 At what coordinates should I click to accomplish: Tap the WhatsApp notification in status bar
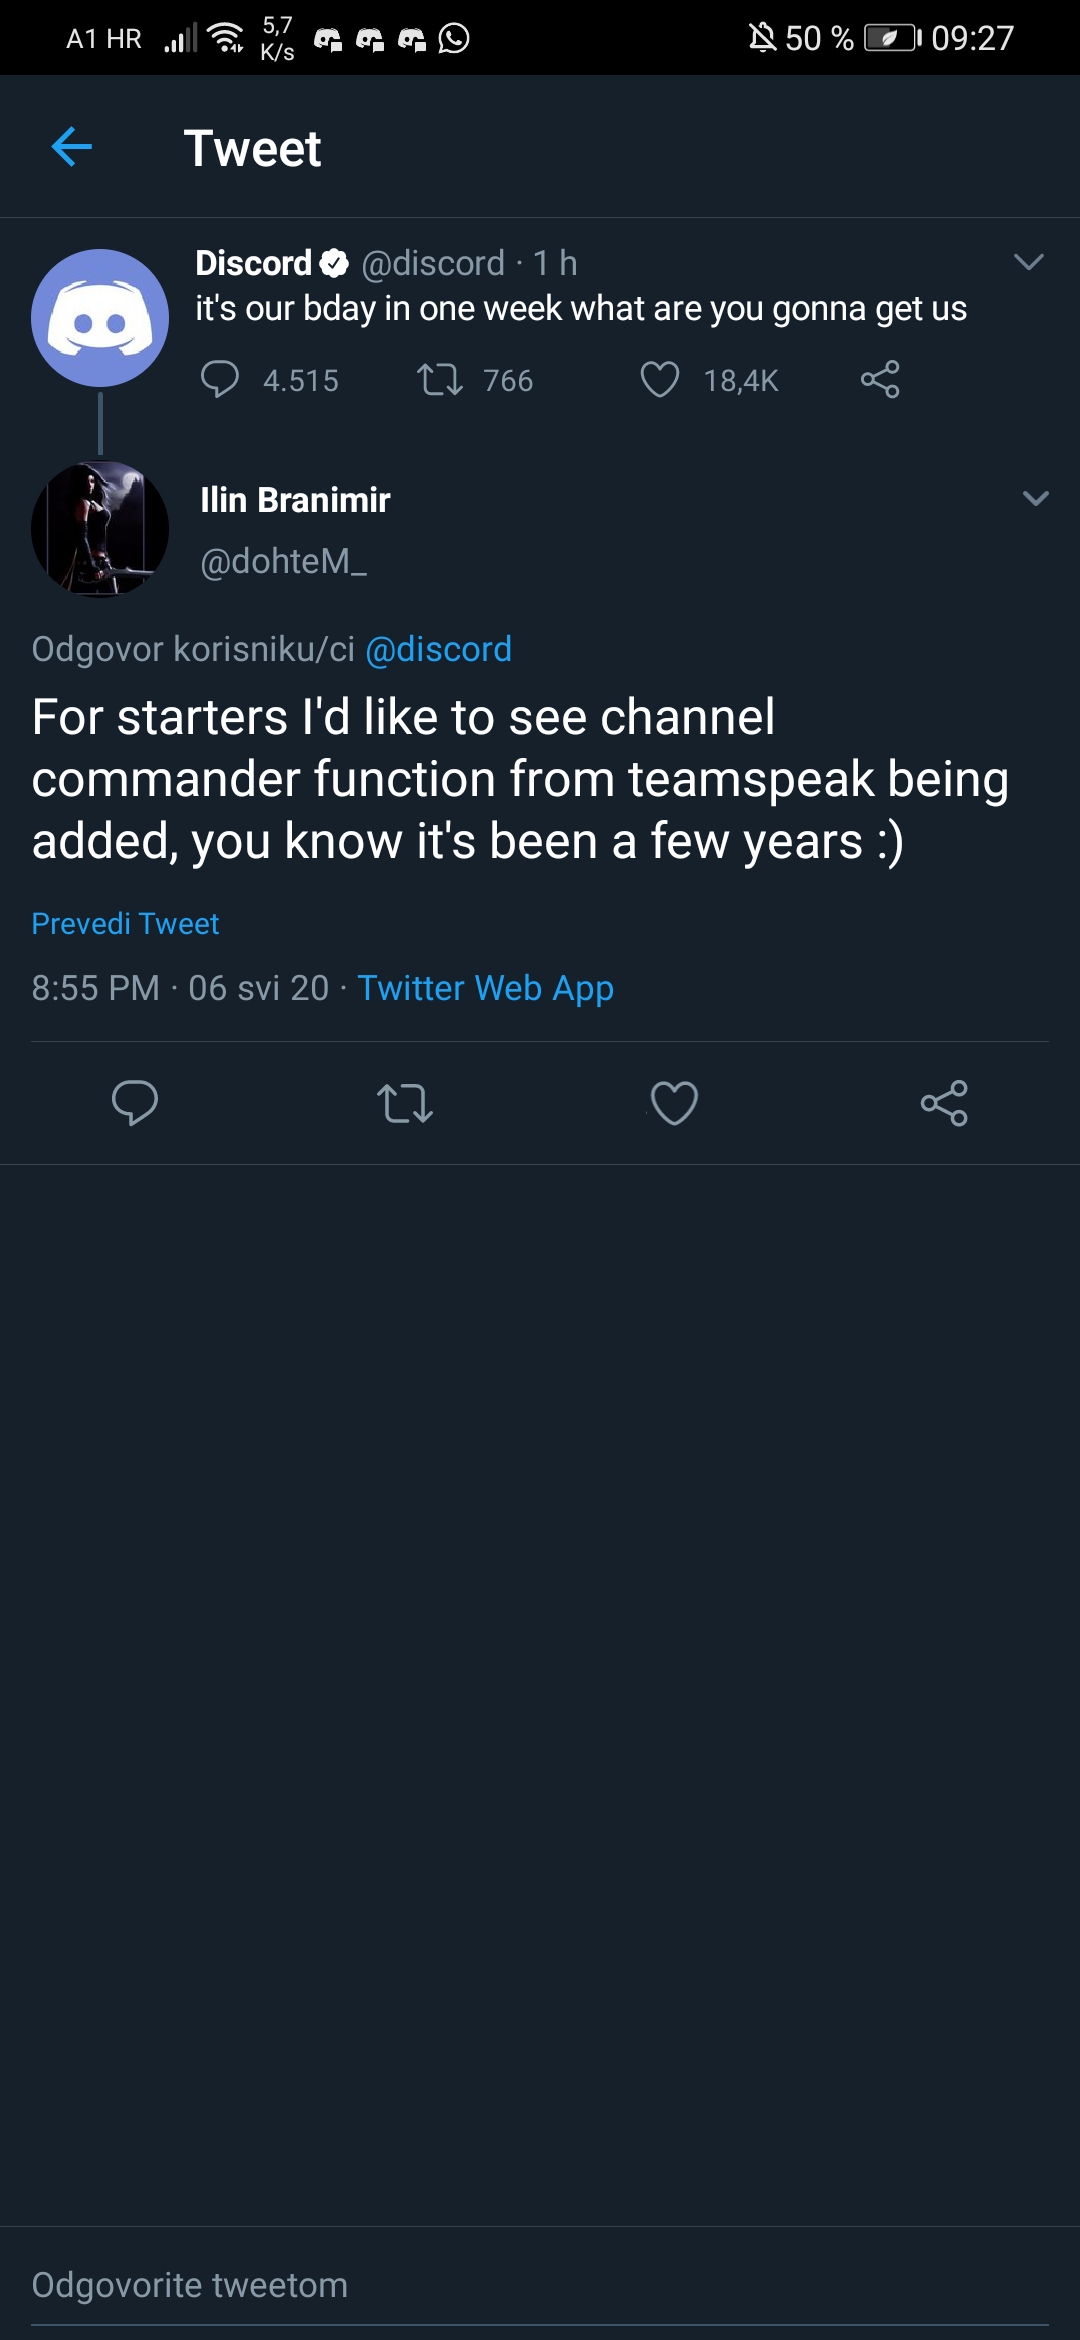point(454,39)
